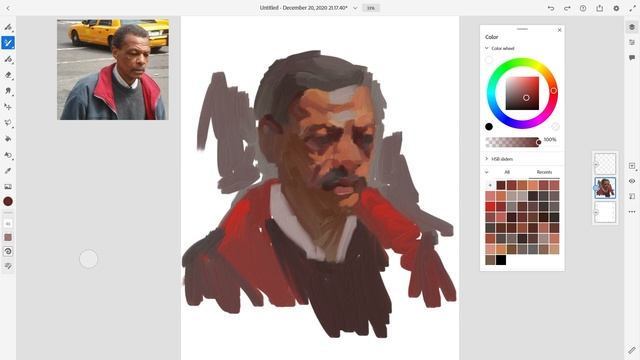Select the Shapes tool

coord(8,155)
